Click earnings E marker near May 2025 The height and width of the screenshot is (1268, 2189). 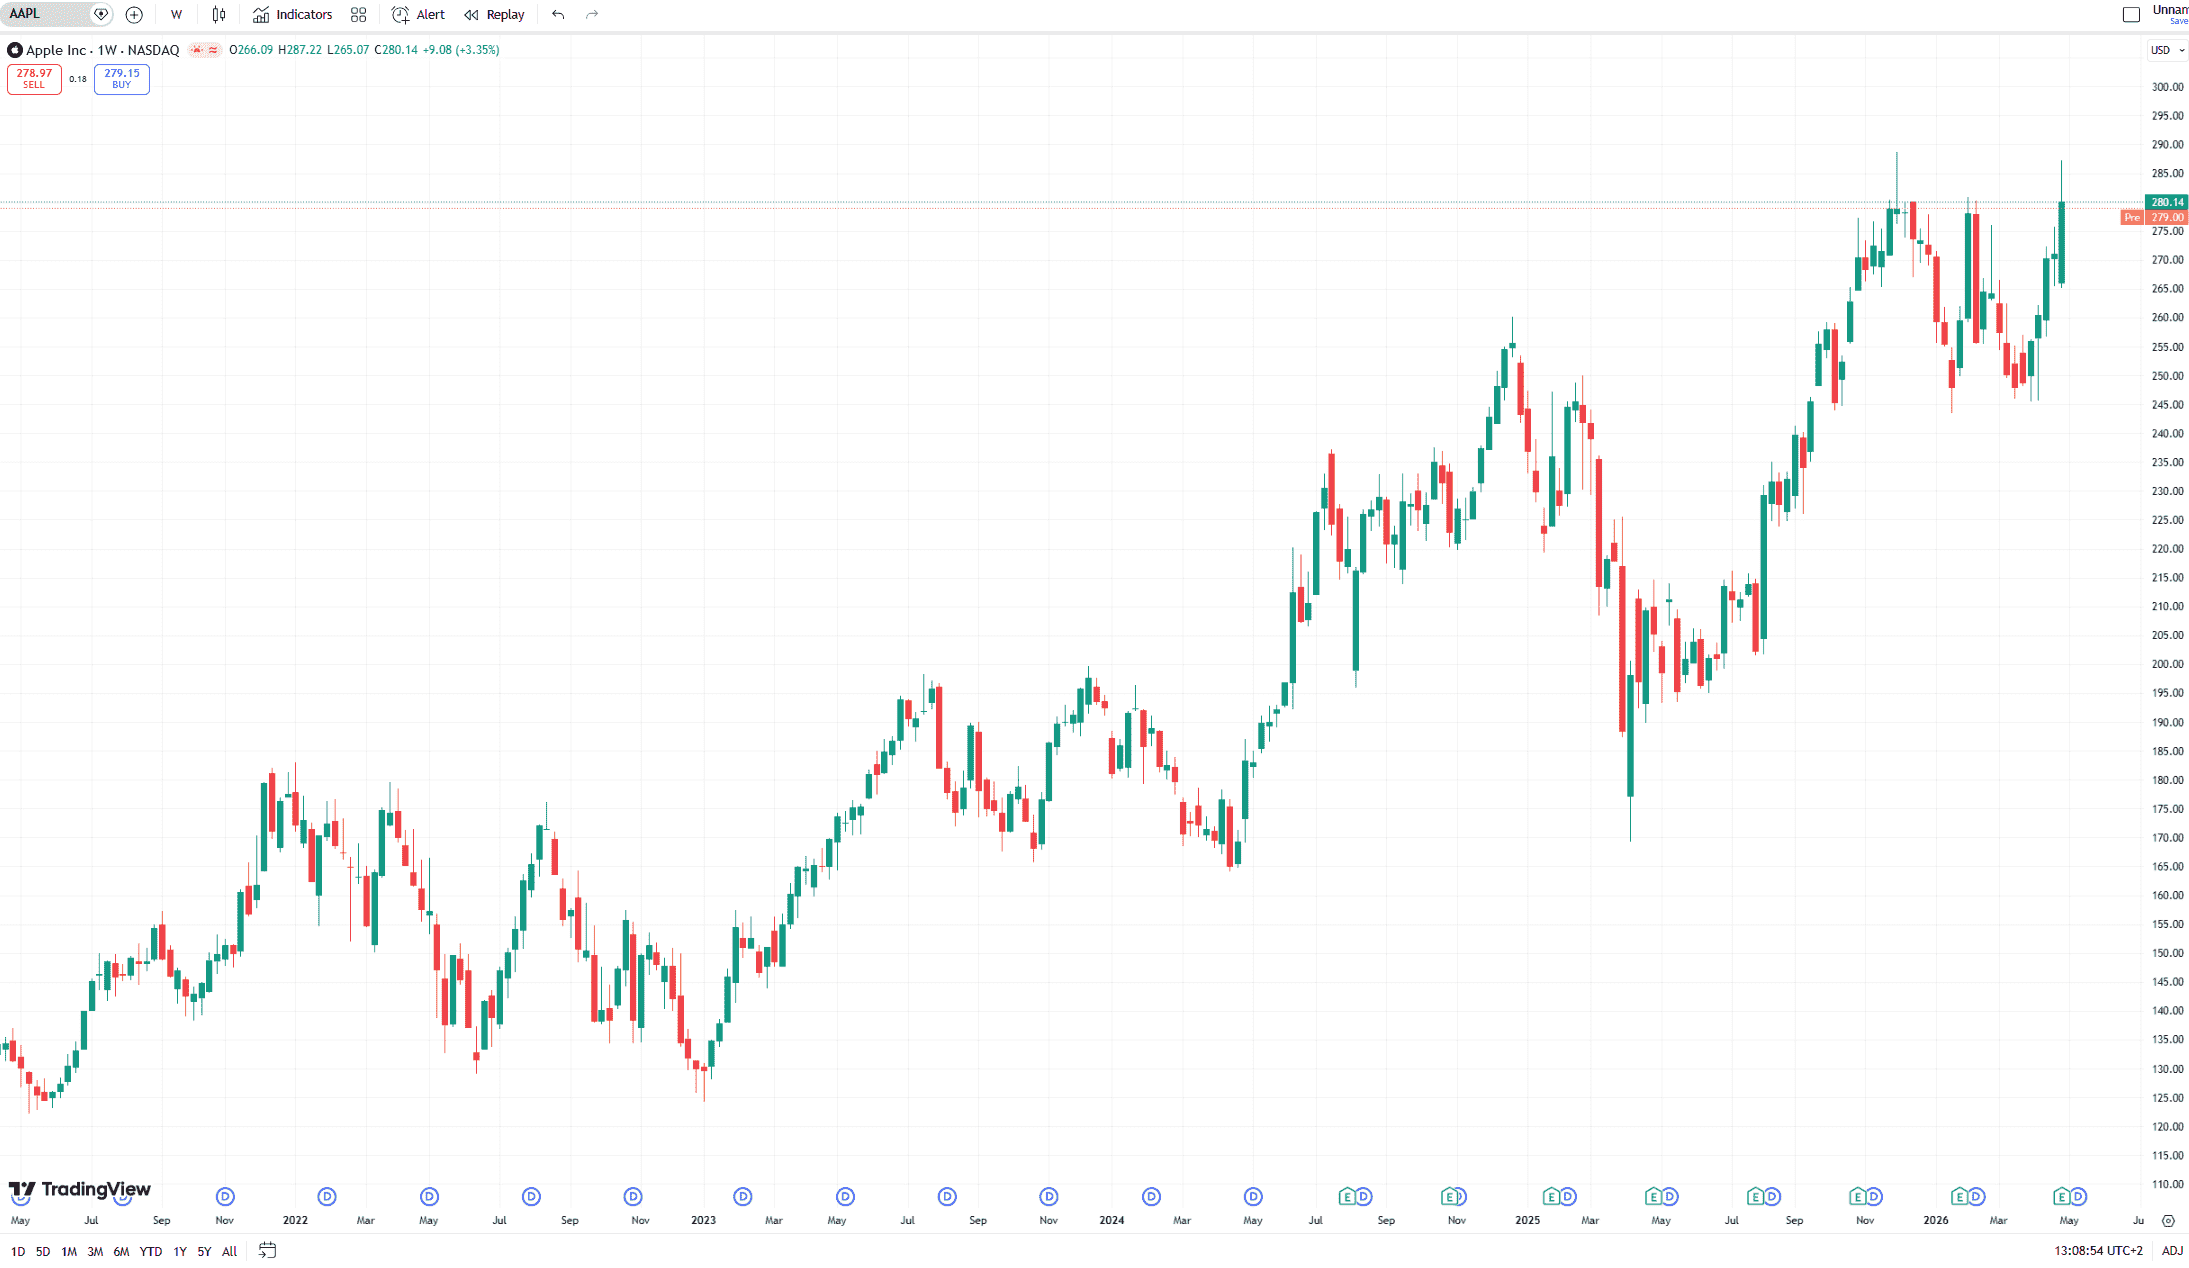[x=1653, y=1197]
